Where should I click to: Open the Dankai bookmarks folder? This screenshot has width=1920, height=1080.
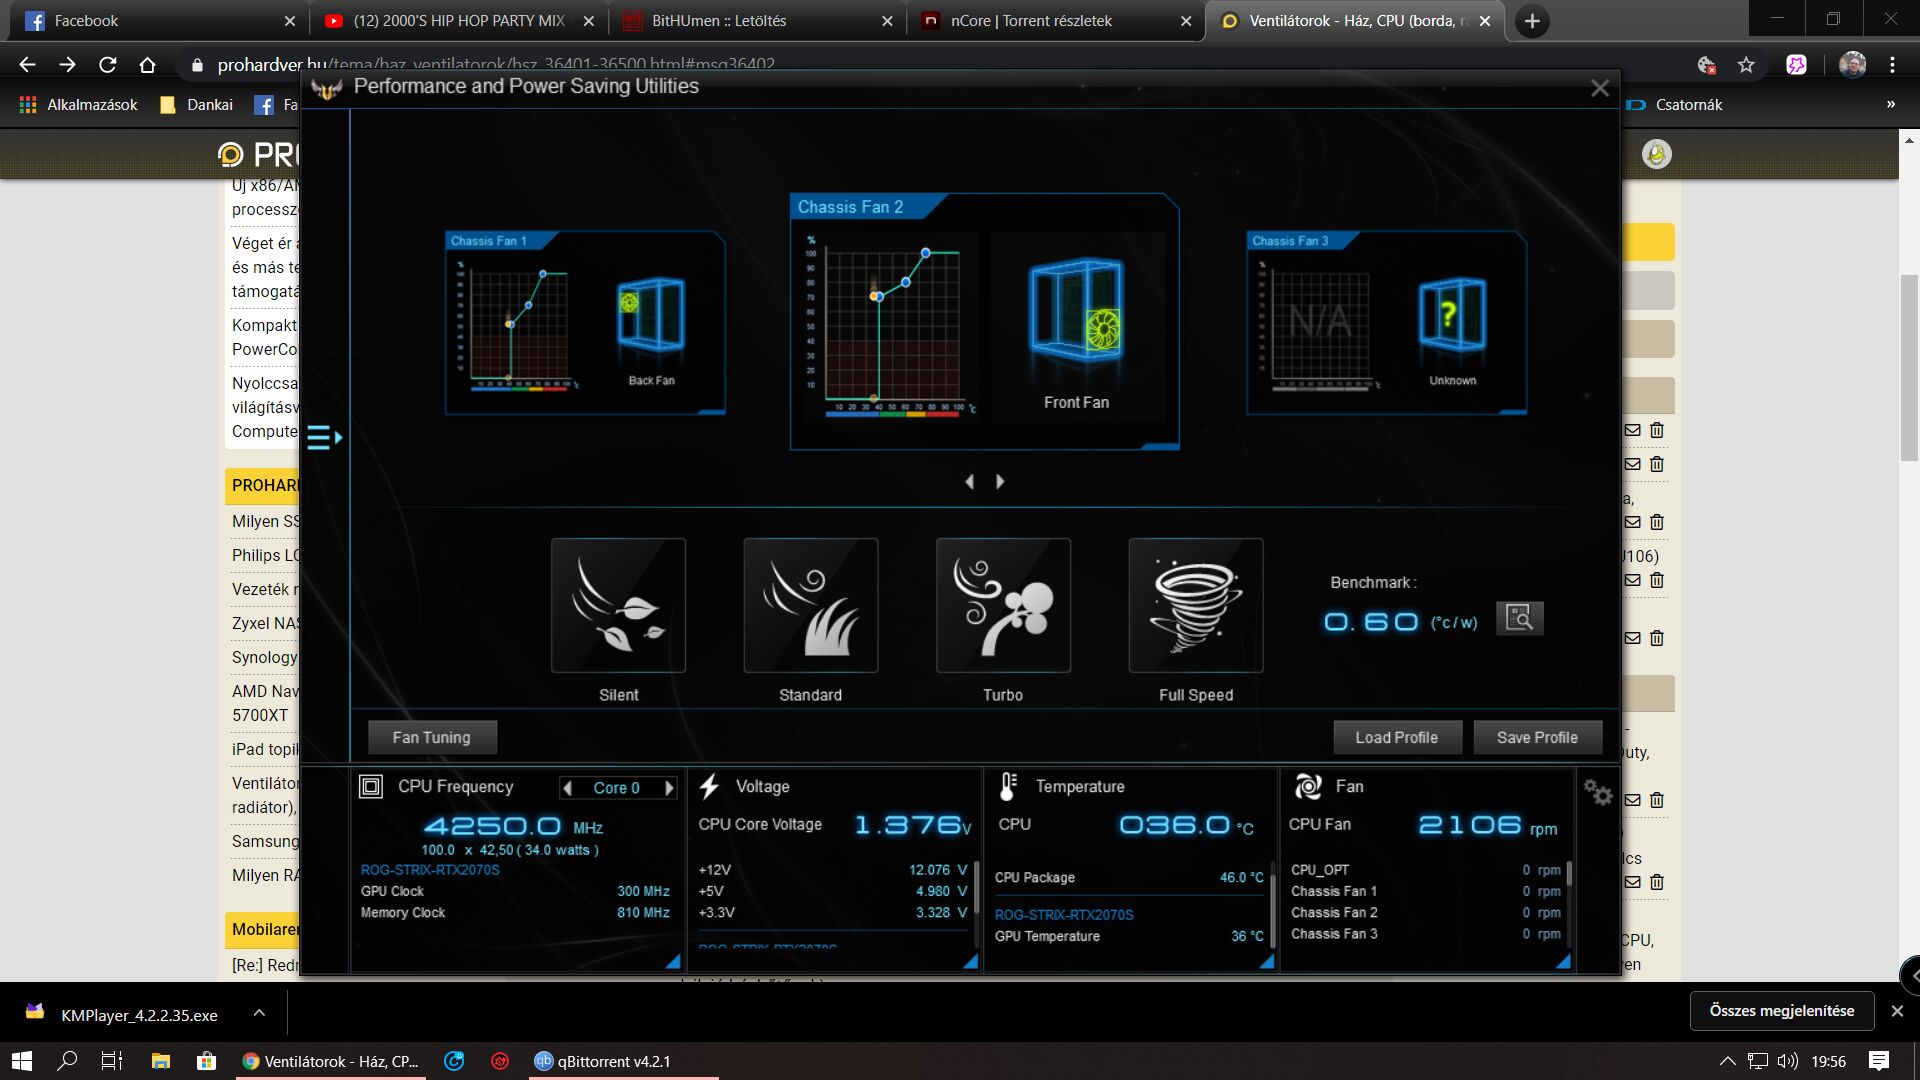click(196, 105)
